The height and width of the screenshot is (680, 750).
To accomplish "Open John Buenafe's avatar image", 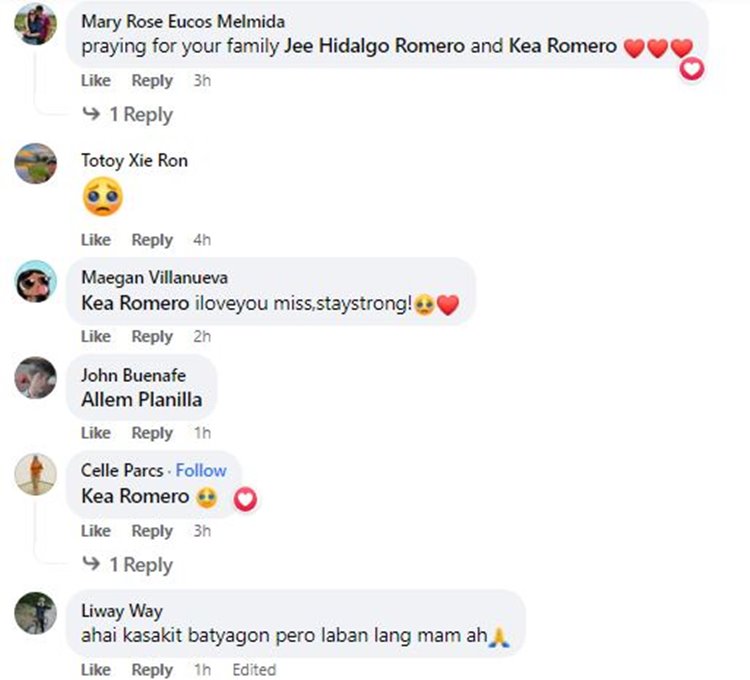I will pyautogui.click(x=35, y=378).
